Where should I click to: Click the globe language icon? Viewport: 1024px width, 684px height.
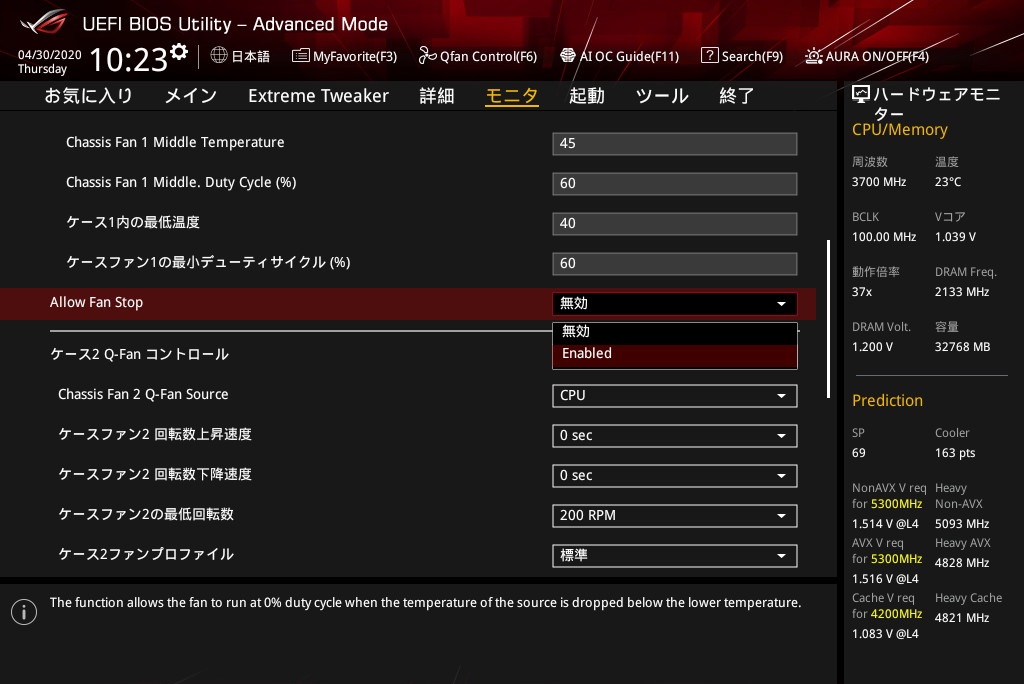click(219, 55)
